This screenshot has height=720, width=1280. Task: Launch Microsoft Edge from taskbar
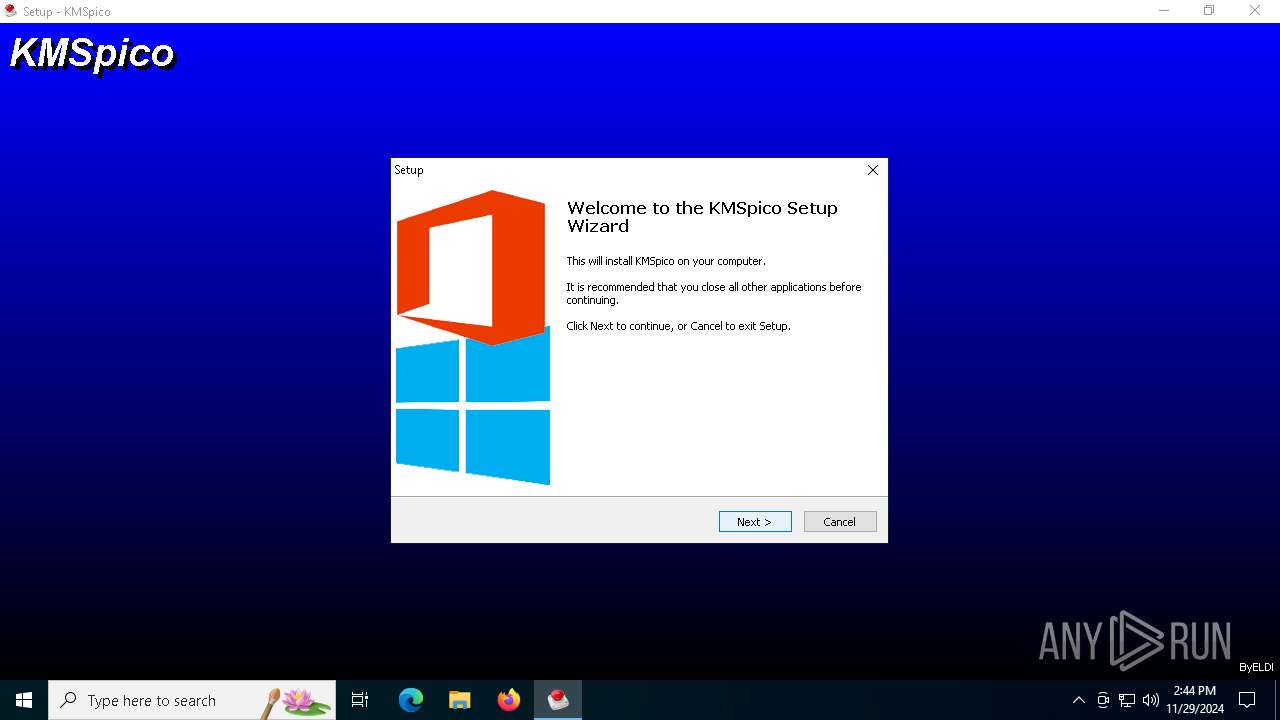pyautogui.click(x=411, y=700)
